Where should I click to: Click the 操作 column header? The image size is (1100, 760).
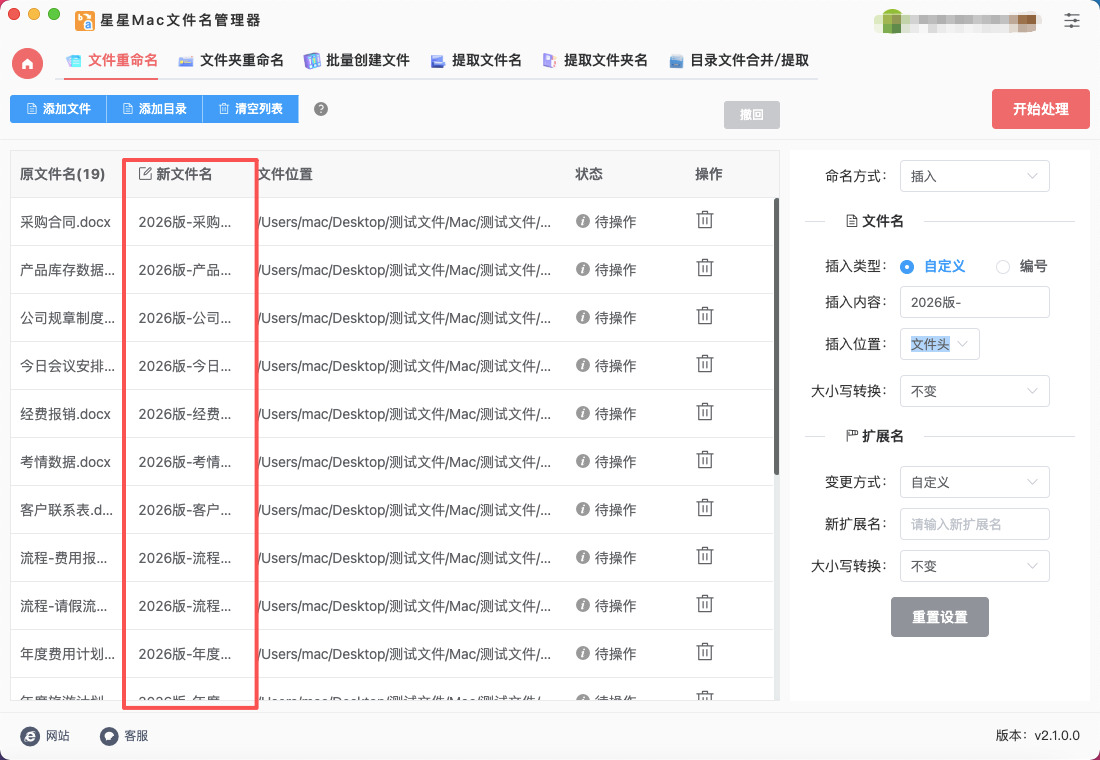pyautogui.click(x=709, y=174)
